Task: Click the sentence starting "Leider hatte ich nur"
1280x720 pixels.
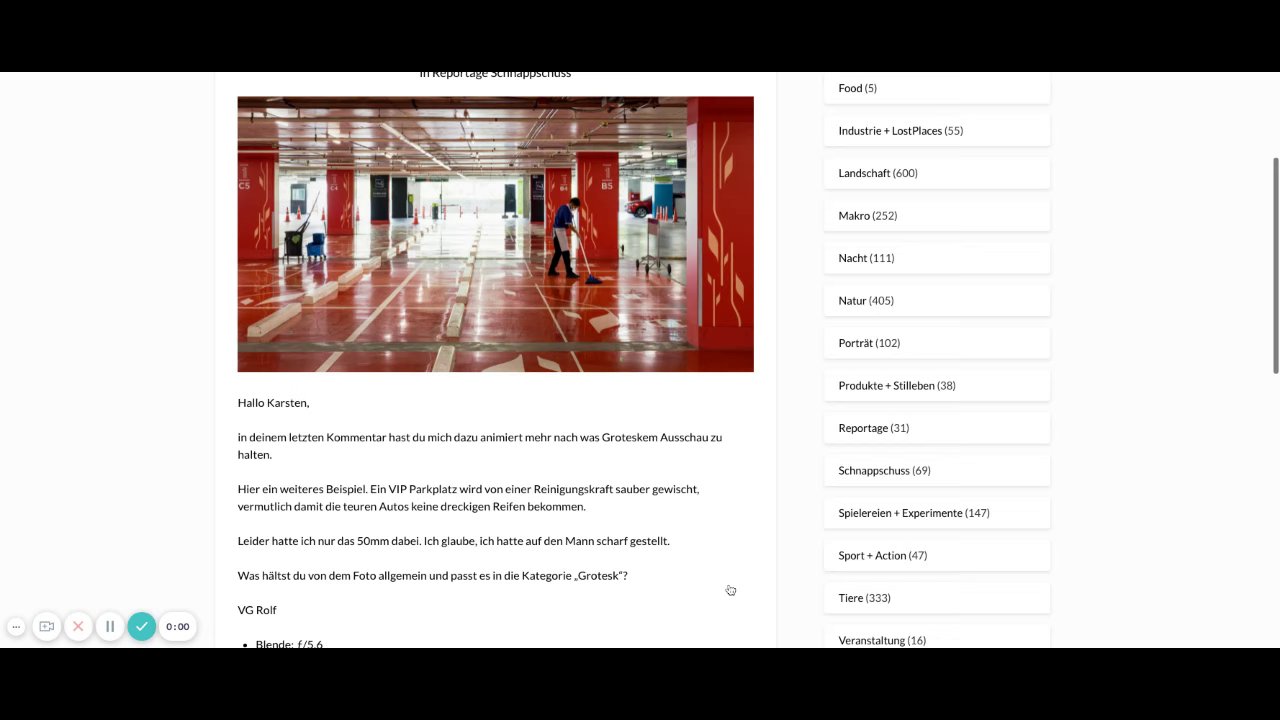Action: tap(453, 541)
